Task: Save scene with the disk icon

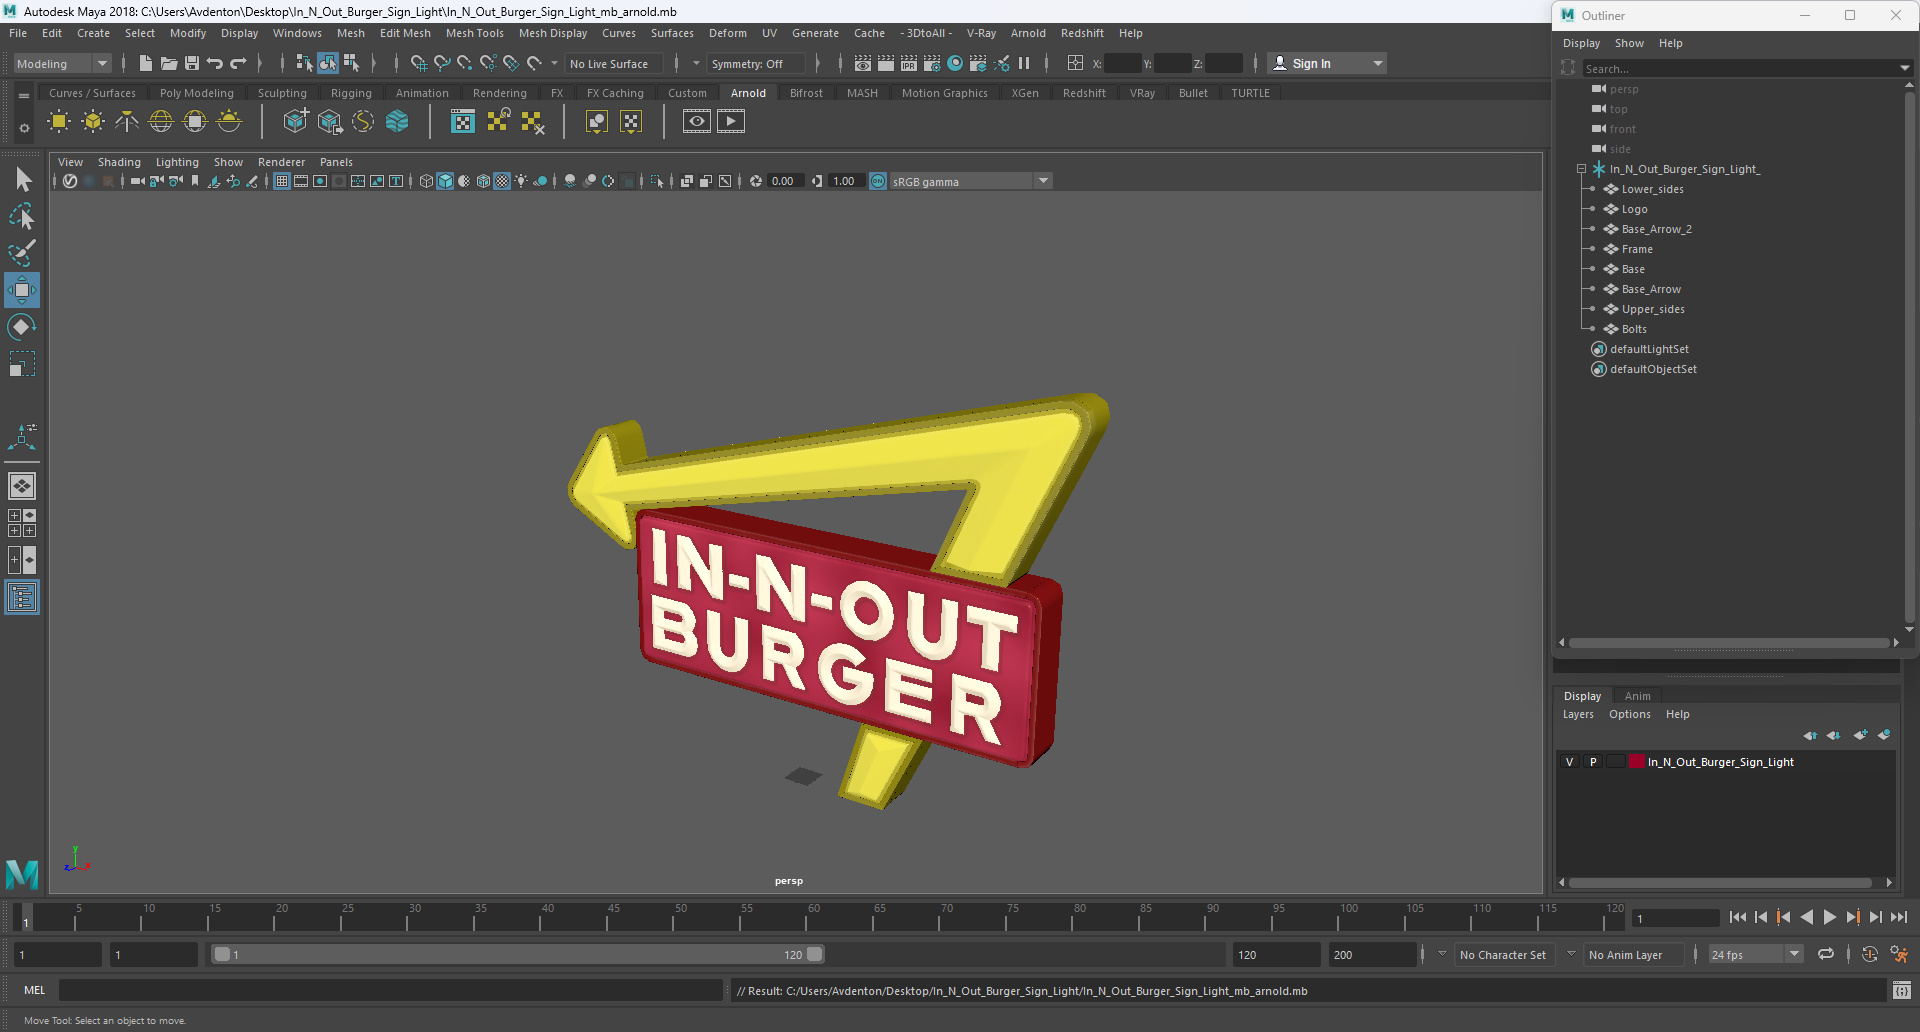Action: click(192, 63)
